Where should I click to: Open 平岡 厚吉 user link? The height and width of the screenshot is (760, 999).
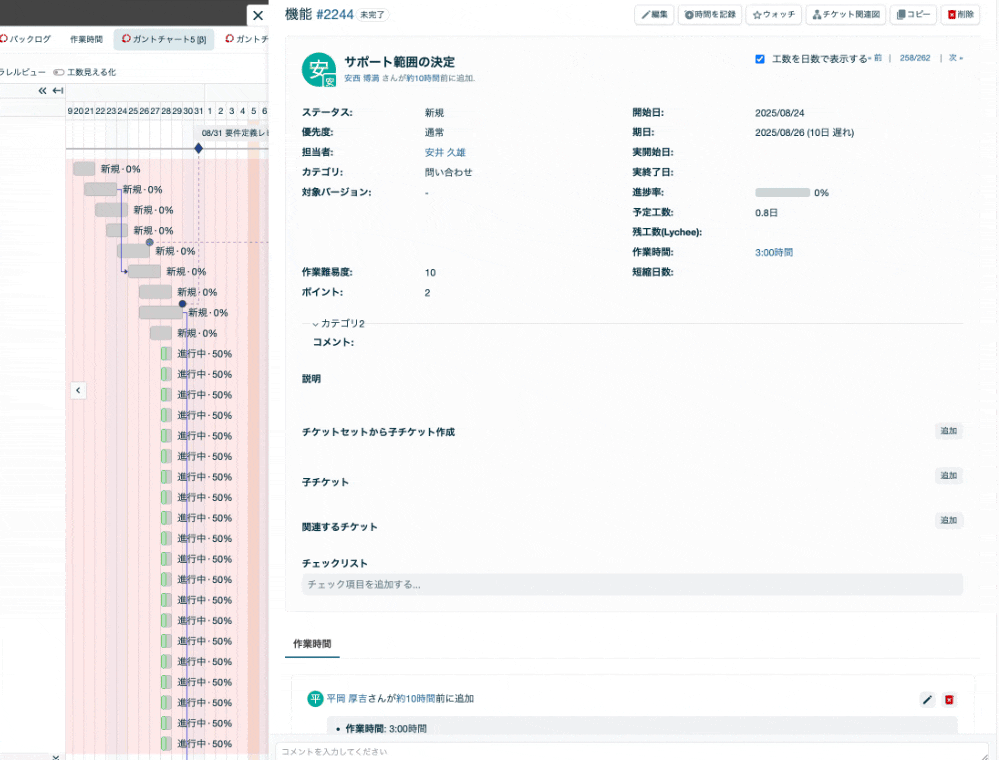[x=347, y=699]
